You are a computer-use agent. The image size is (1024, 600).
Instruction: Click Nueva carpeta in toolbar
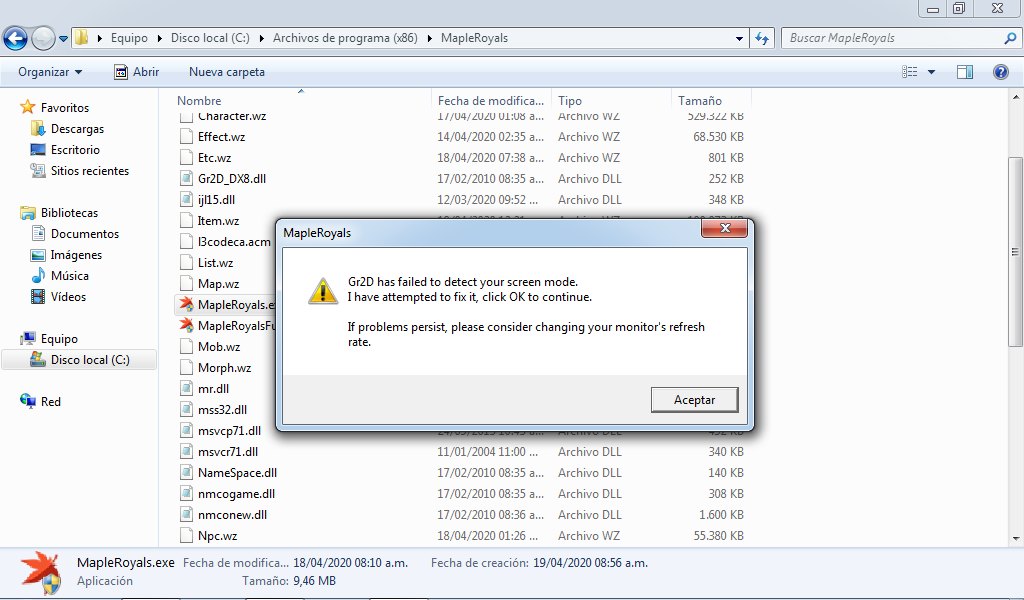(x=227, y=72)
